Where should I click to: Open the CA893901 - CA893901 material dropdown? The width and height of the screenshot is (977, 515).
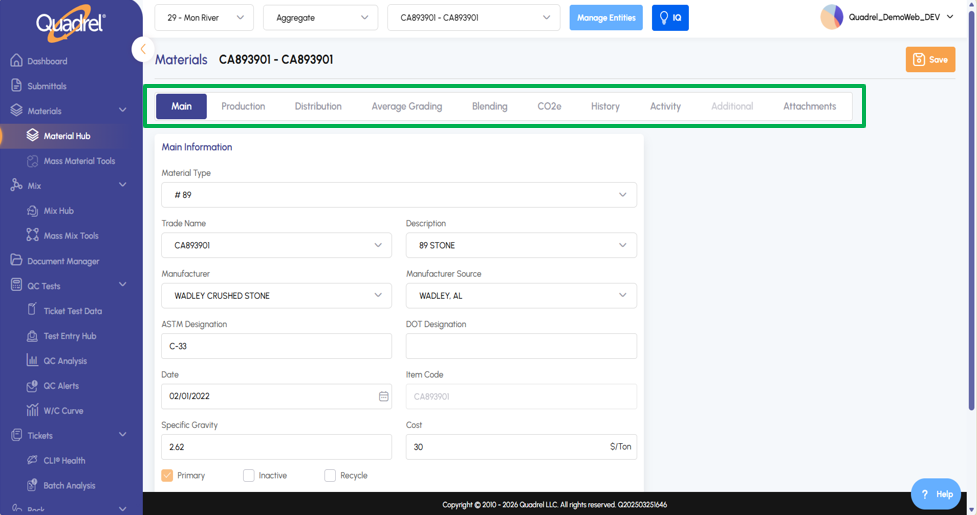474,17
